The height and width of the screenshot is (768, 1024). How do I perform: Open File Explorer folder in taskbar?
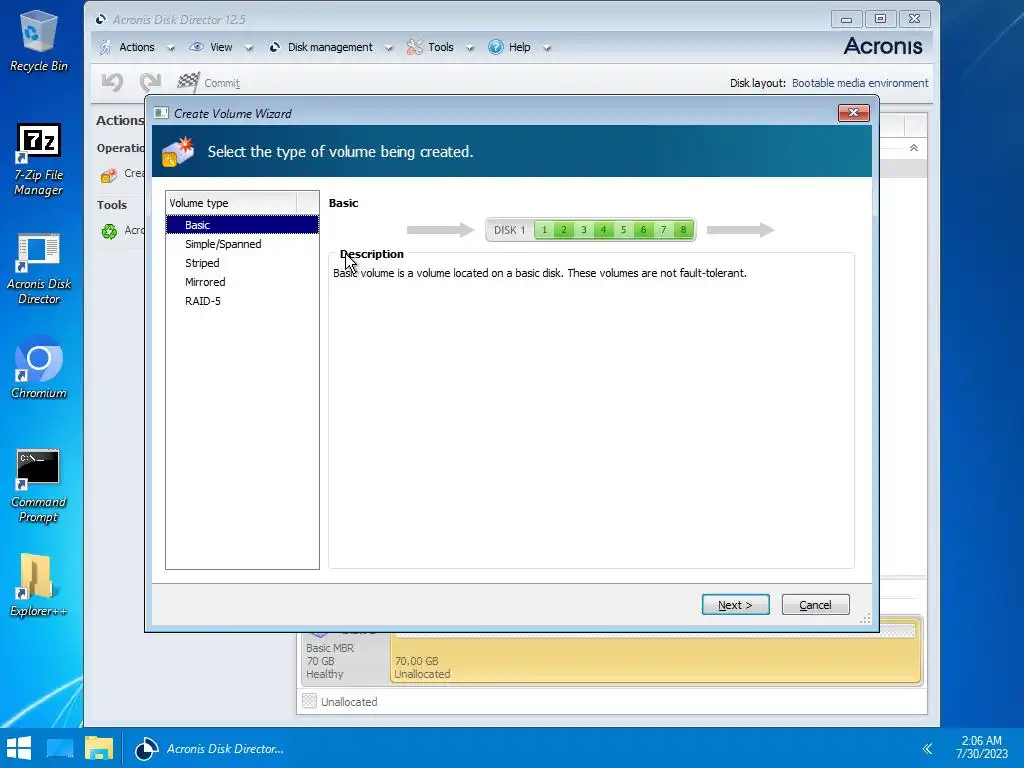tap(99, 748)
